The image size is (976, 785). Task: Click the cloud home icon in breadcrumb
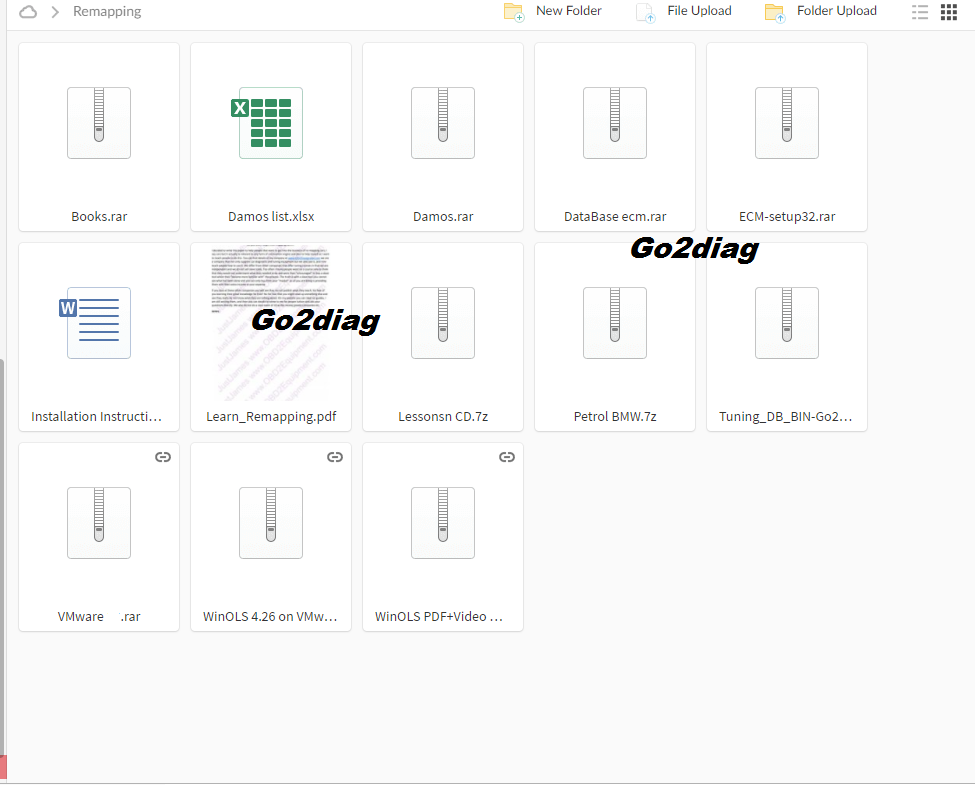(x=28, y=12)
